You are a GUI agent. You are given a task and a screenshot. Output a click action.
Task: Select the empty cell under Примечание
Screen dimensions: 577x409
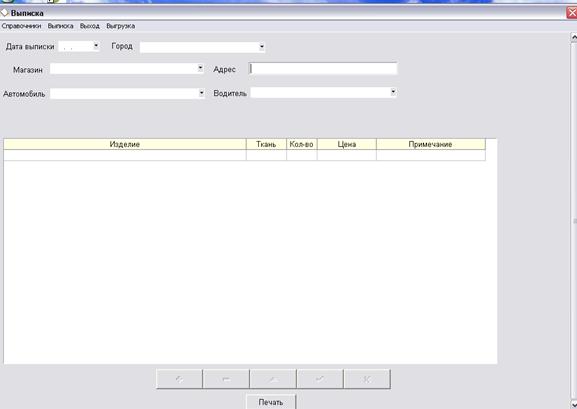coord(431,155)
